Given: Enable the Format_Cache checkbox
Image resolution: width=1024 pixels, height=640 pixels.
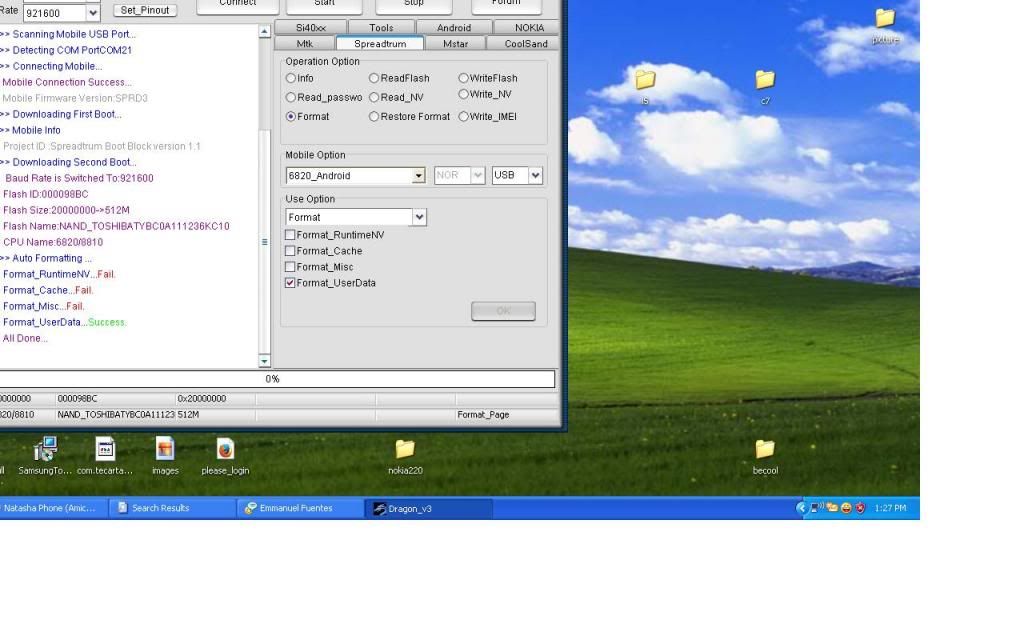Looking at the screenshot, I should [x=290, y=251].
